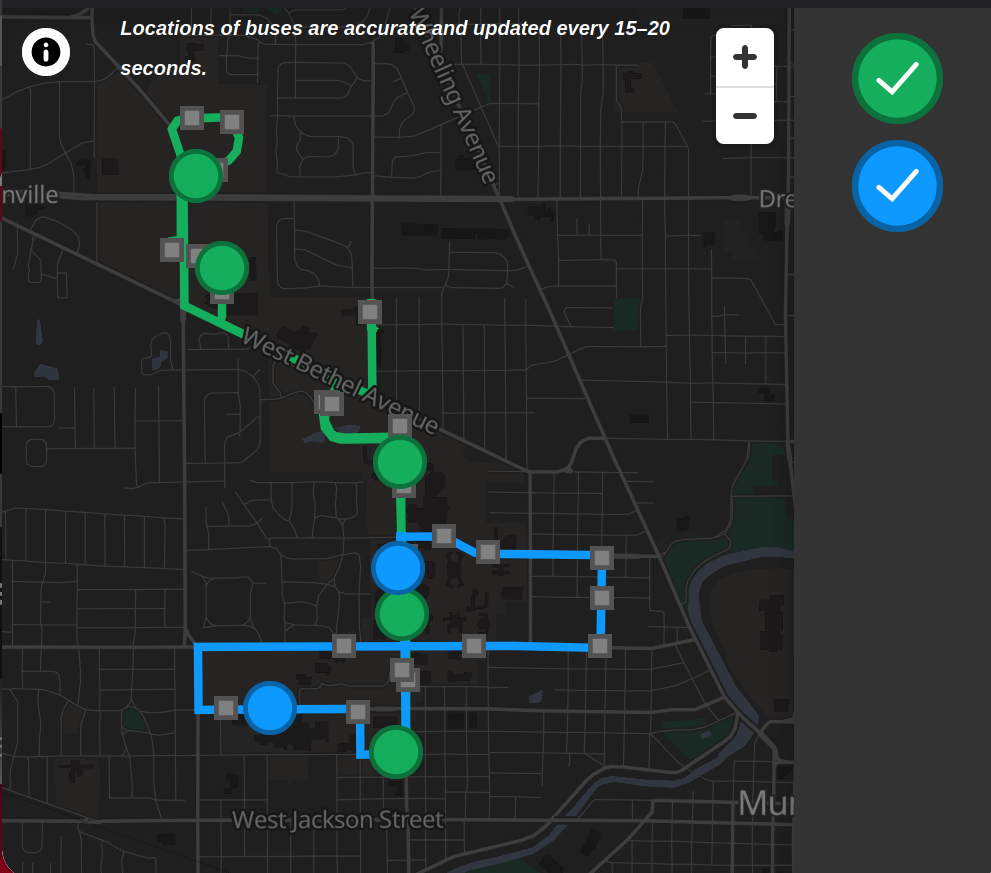Toggle the green route checkmark

897,78
